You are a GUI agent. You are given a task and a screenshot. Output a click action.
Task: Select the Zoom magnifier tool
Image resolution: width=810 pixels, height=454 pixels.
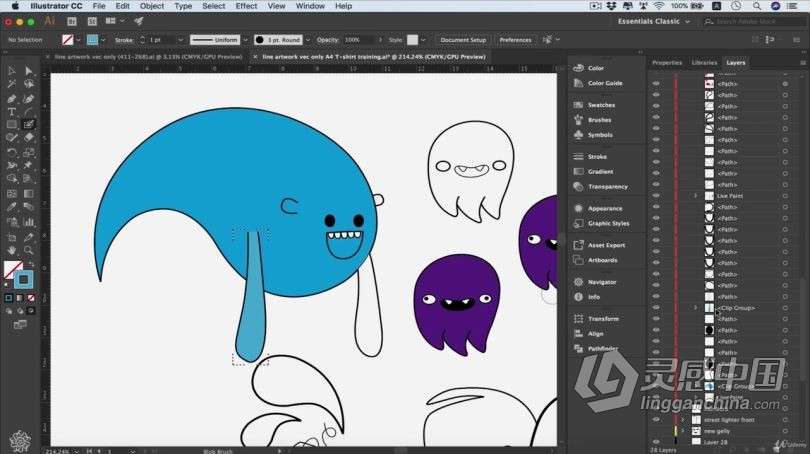pyautogui.click(x=29, y=251)
